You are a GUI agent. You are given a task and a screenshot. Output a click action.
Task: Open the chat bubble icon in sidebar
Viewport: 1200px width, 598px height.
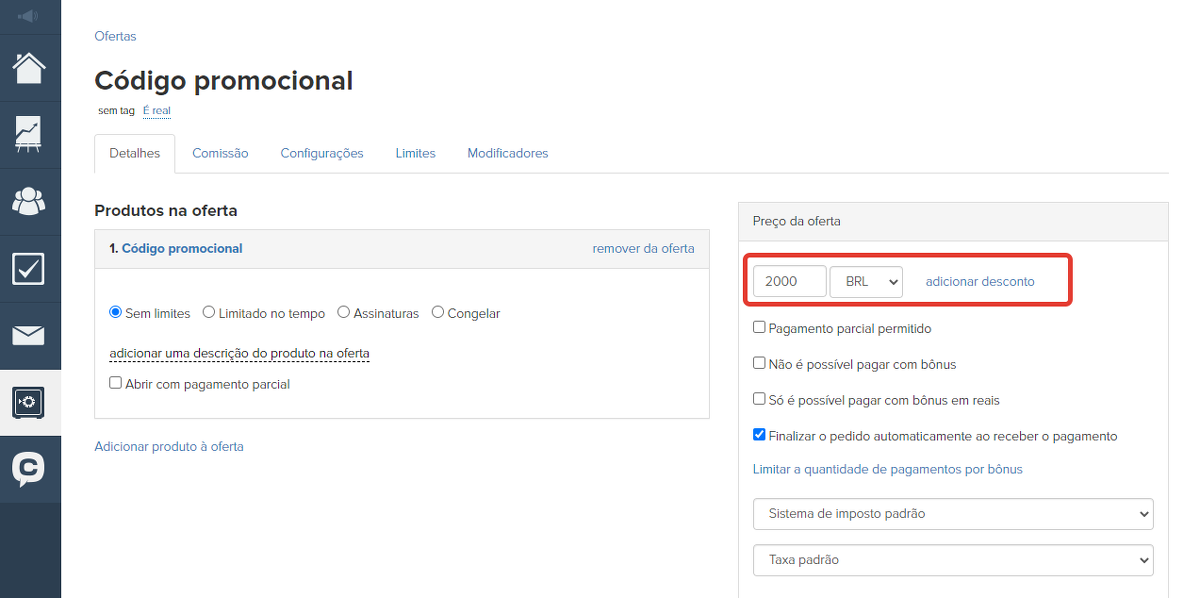point(29,469)
